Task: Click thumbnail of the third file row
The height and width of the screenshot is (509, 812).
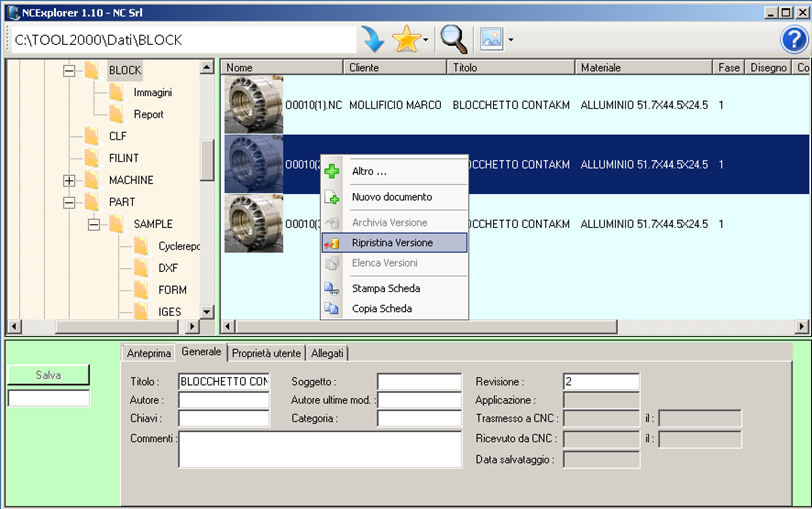Action: point(254,224)
